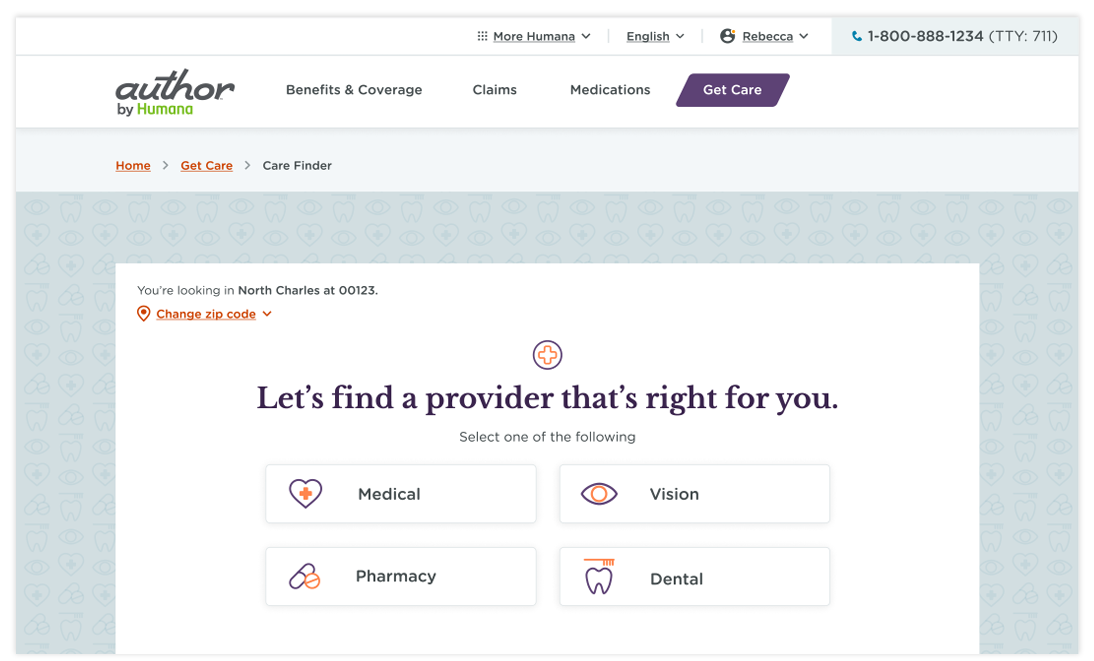Click the author by Humana logo
Image resolution: width=1094 pixels, height=661 pixels.
(174, 92)
